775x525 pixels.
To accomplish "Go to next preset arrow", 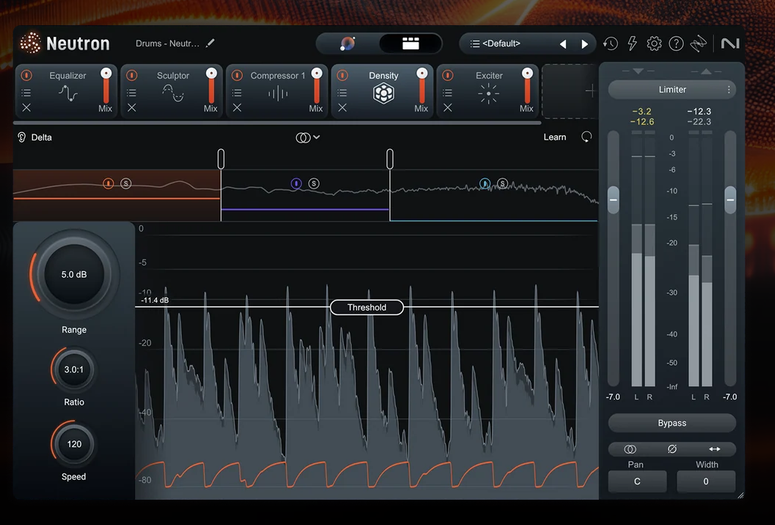I will point(585,44).
